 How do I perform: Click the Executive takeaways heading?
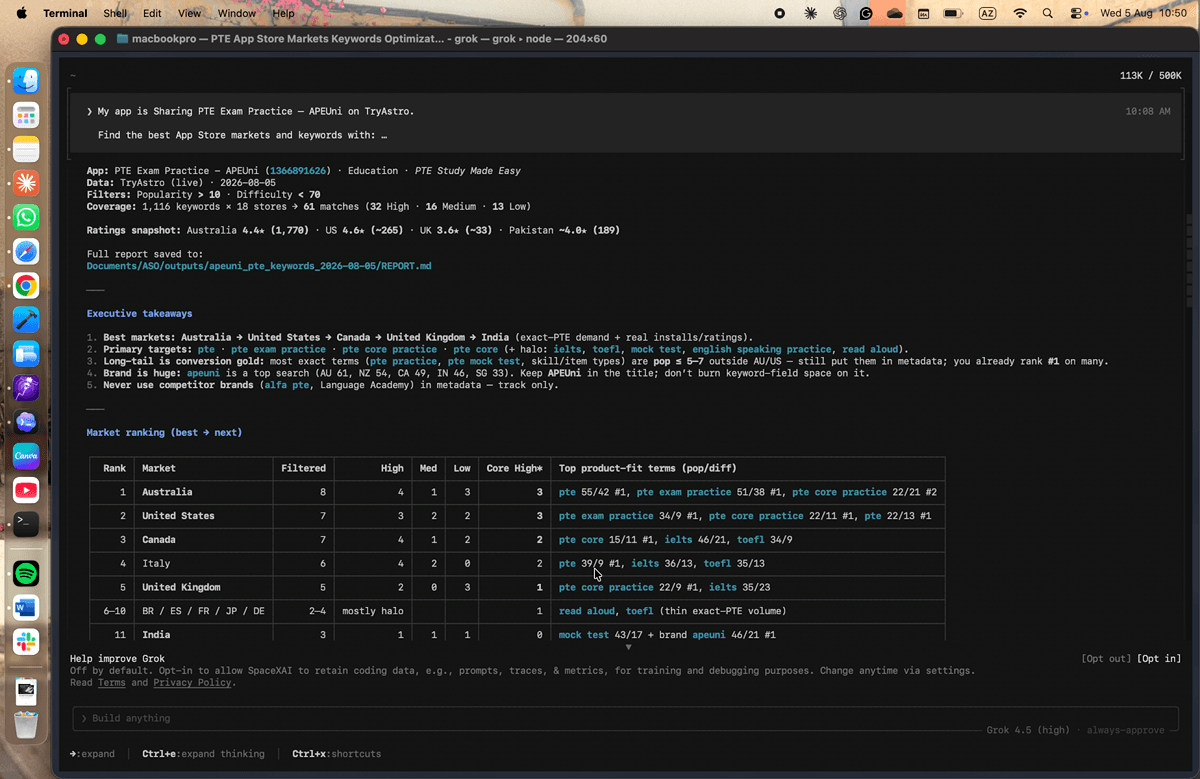(x=139, y=314)
